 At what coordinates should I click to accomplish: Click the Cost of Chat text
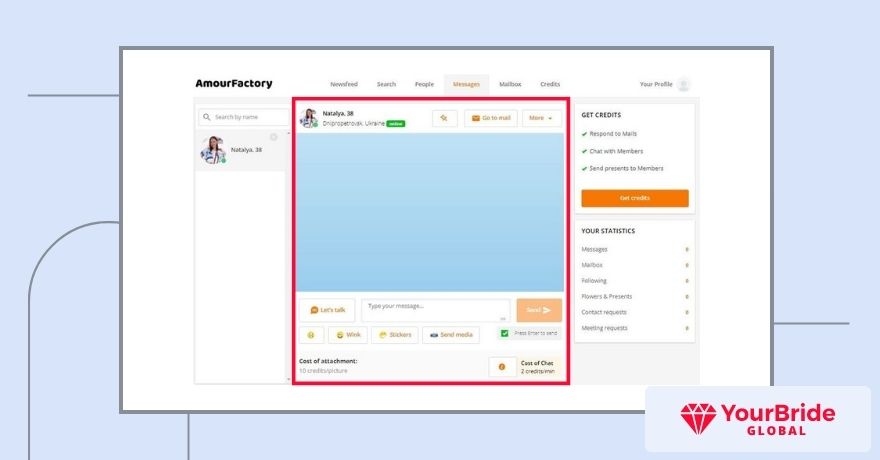[537, 363]
